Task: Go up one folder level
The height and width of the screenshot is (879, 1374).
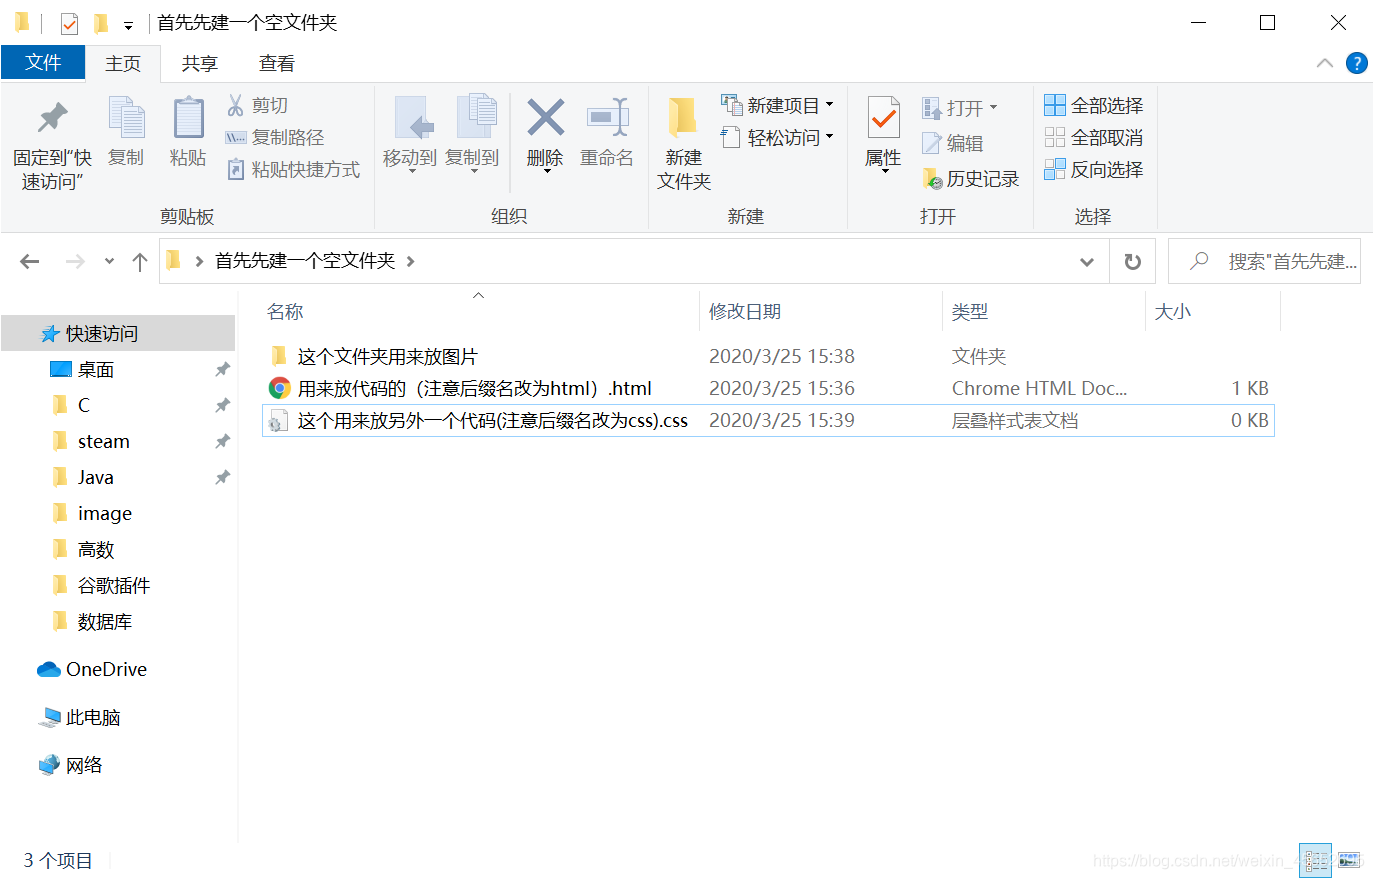Action: click(x=140, y=261)
